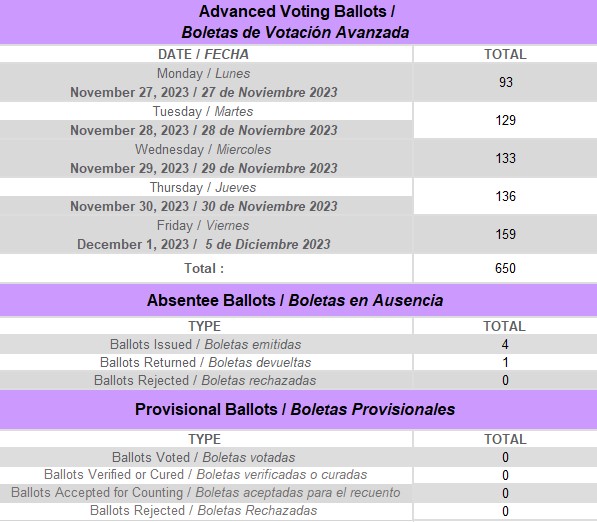Select the DATE / FECHA column header
Image resolution: width=597 pixels, height=522 pixels.
(x=203, y=54)
